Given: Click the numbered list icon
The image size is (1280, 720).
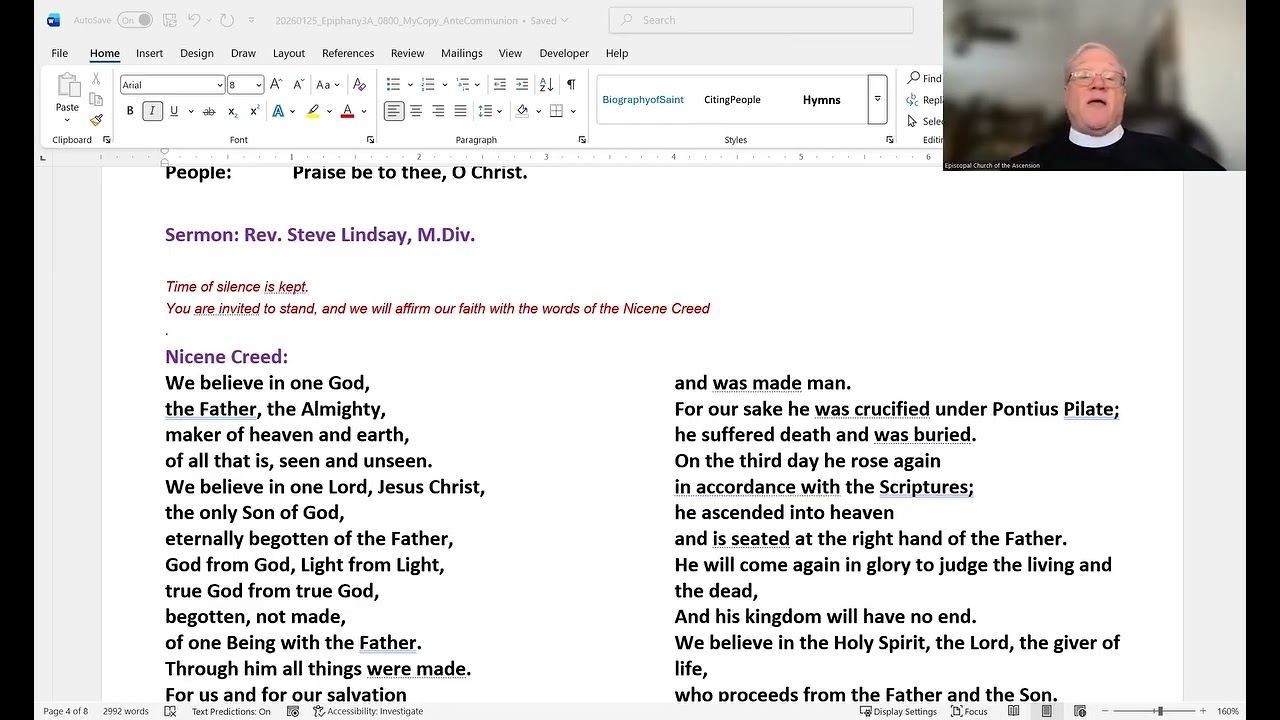Looking at the screenshot, I should point(427,85).
